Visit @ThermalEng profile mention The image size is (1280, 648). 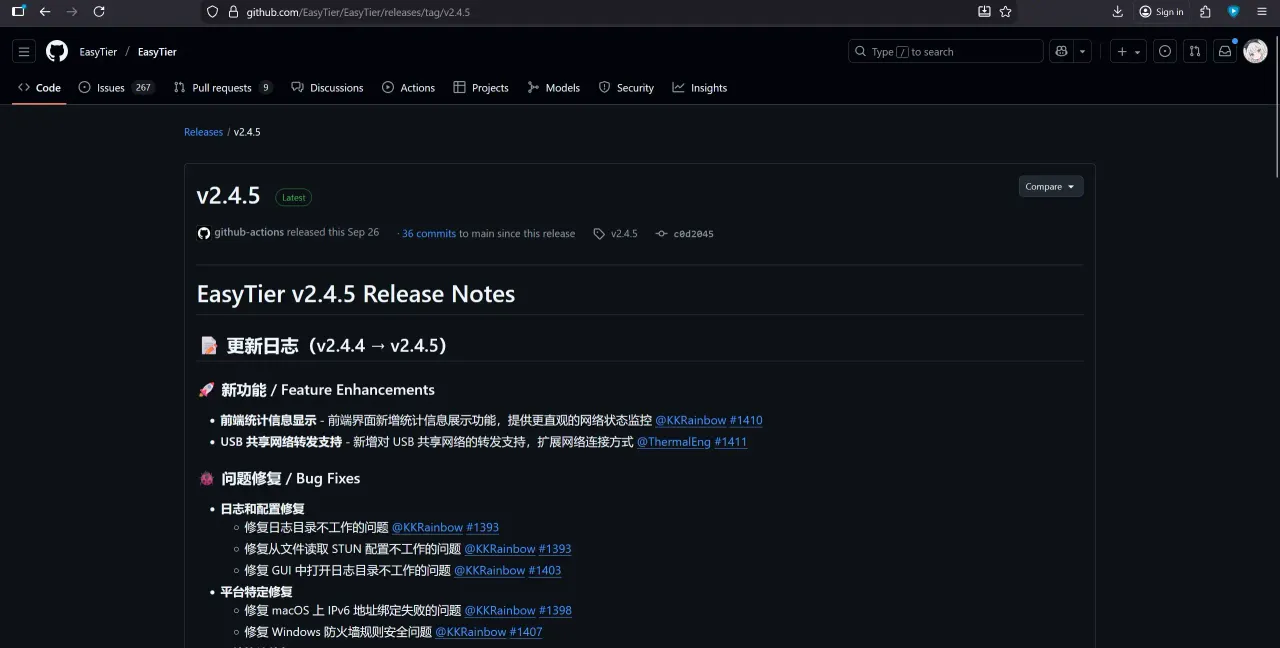point(674,442)
